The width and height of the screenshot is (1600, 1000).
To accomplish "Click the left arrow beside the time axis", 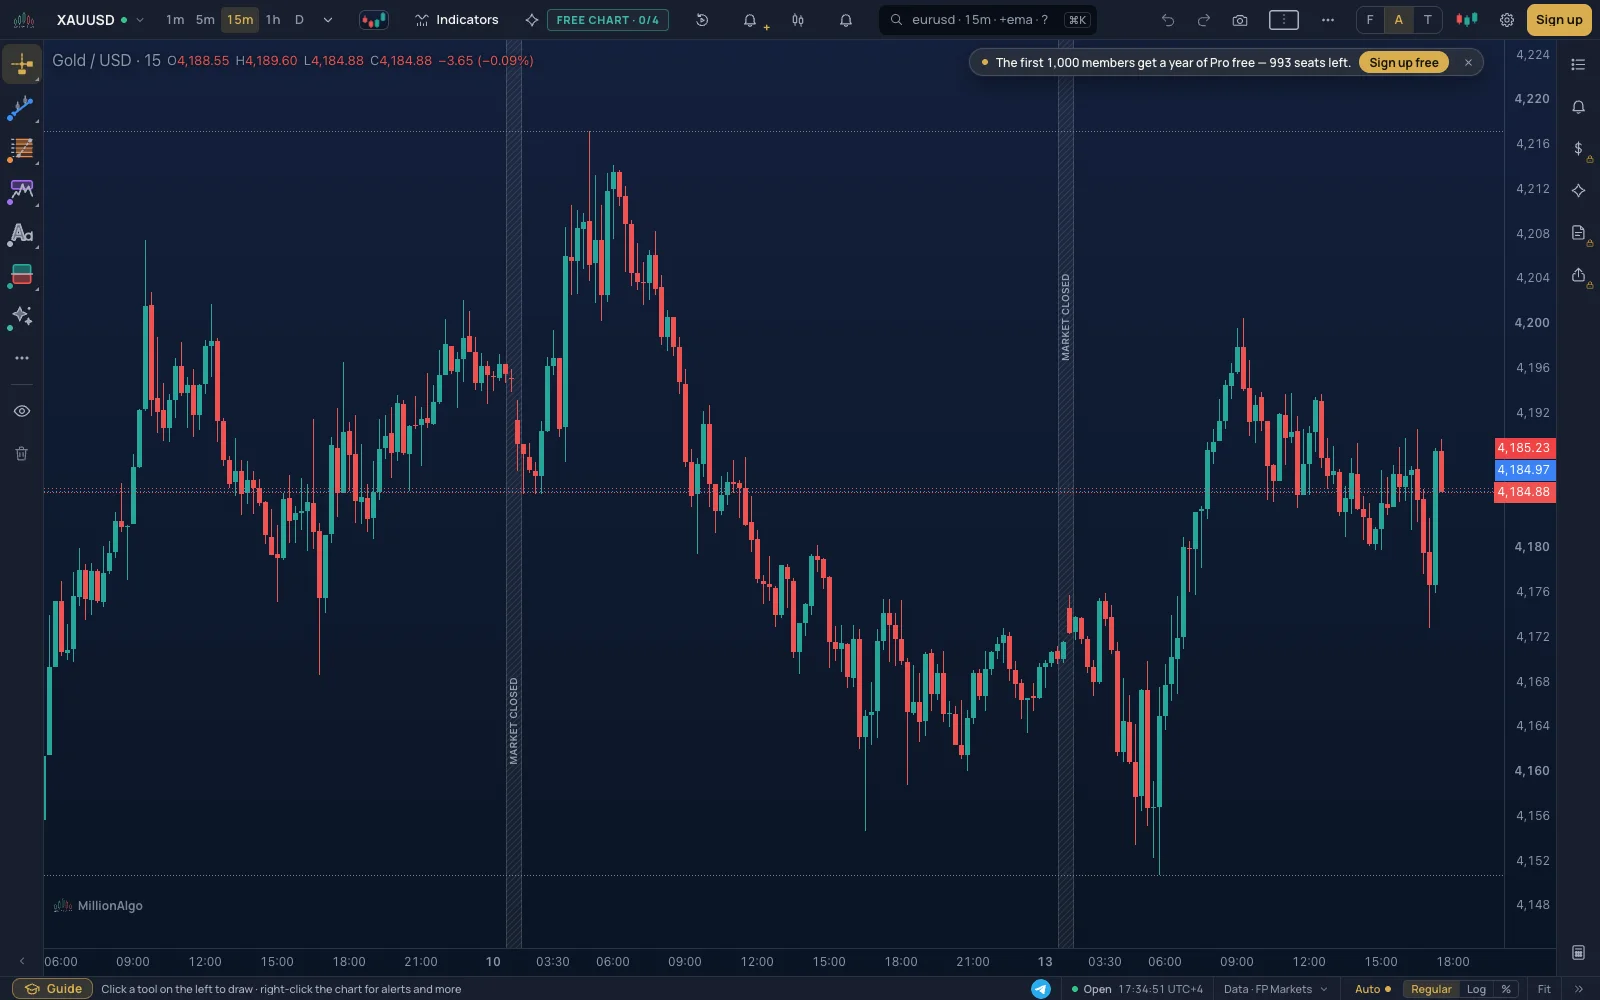I will click(22, 961).
